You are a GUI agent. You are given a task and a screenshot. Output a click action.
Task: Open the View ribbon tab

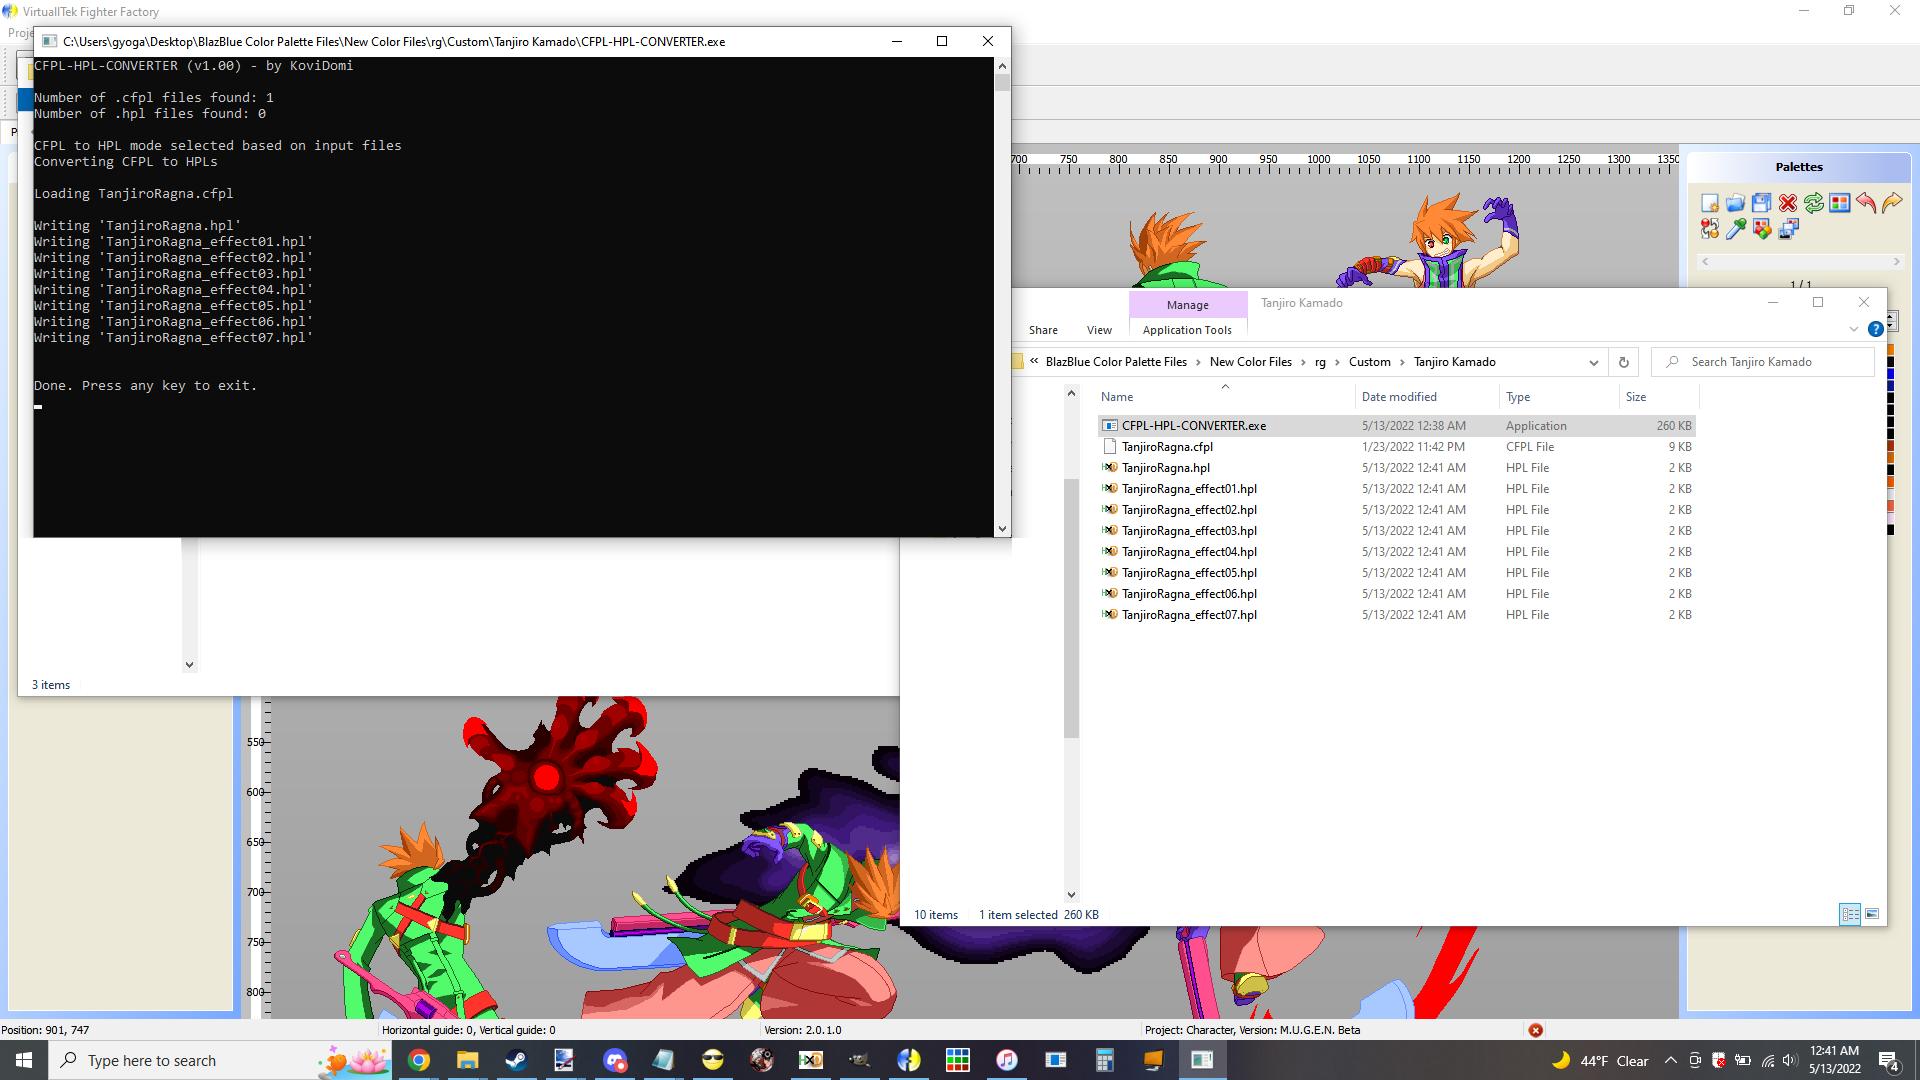click(1099, 330)
